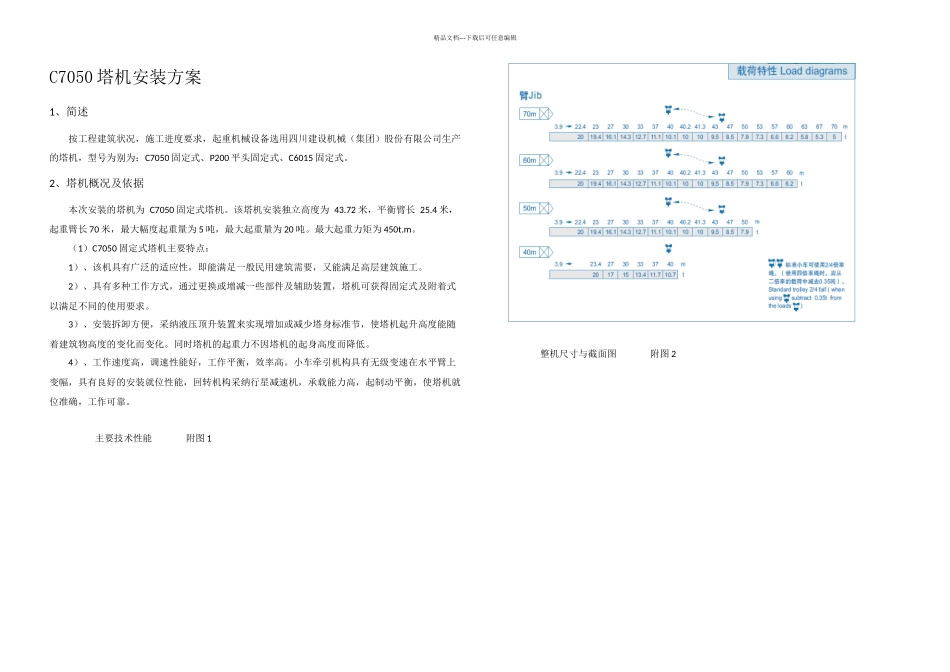Click the line "(1)C7050 固定式塔机主要特点:"
This screenshot has height=672, width=950.
139,248
